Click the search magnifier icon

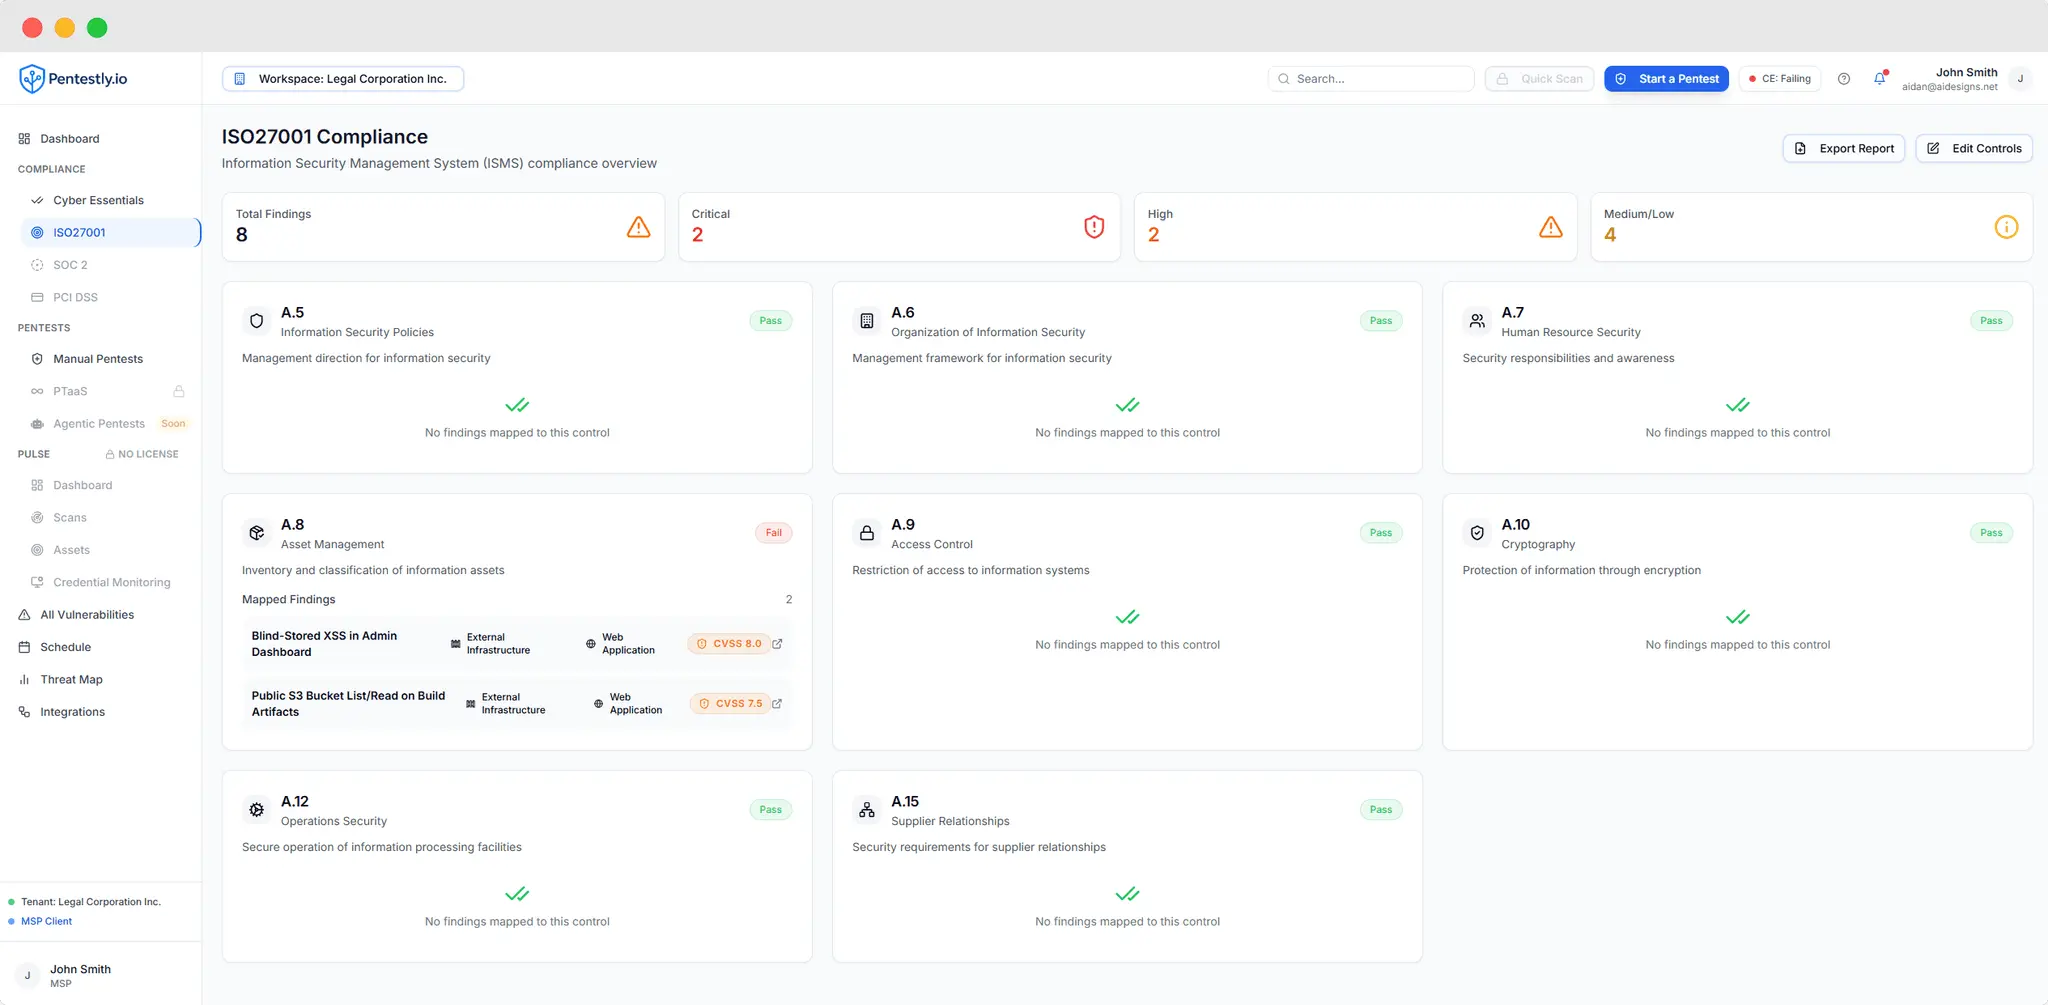1284,79
